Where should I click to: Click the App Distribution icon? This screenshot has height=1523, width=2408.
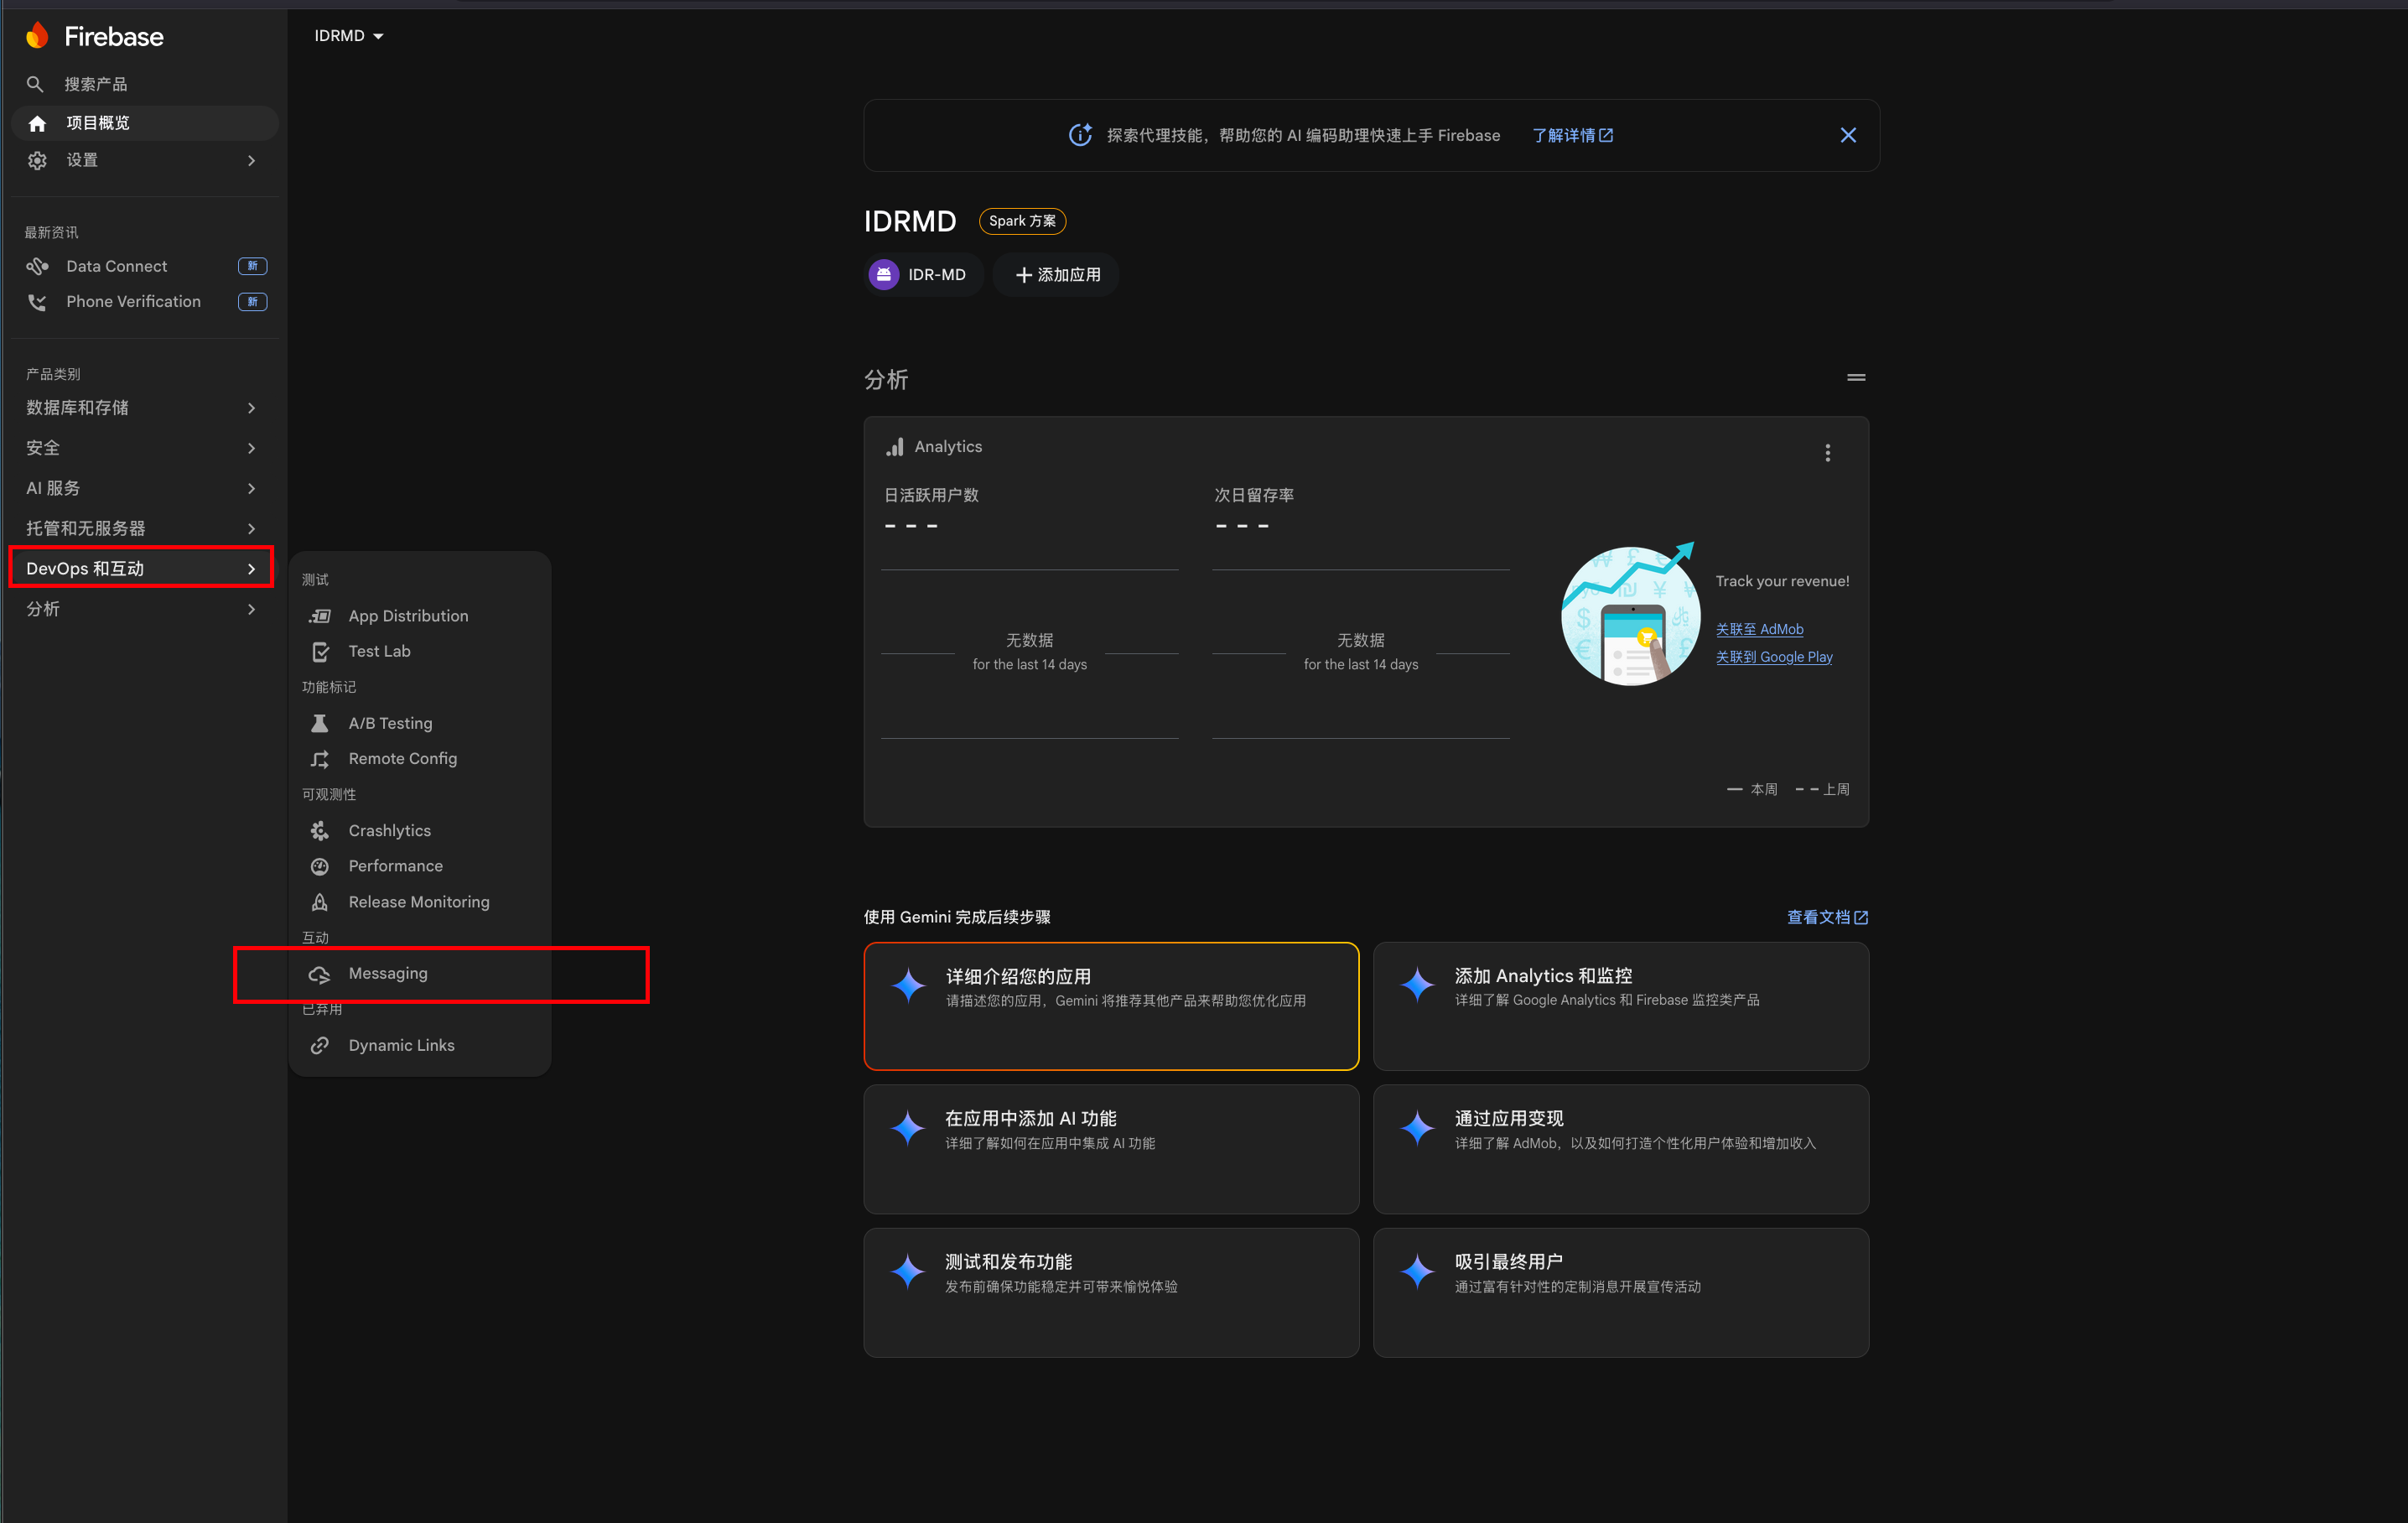click(320, 616)
